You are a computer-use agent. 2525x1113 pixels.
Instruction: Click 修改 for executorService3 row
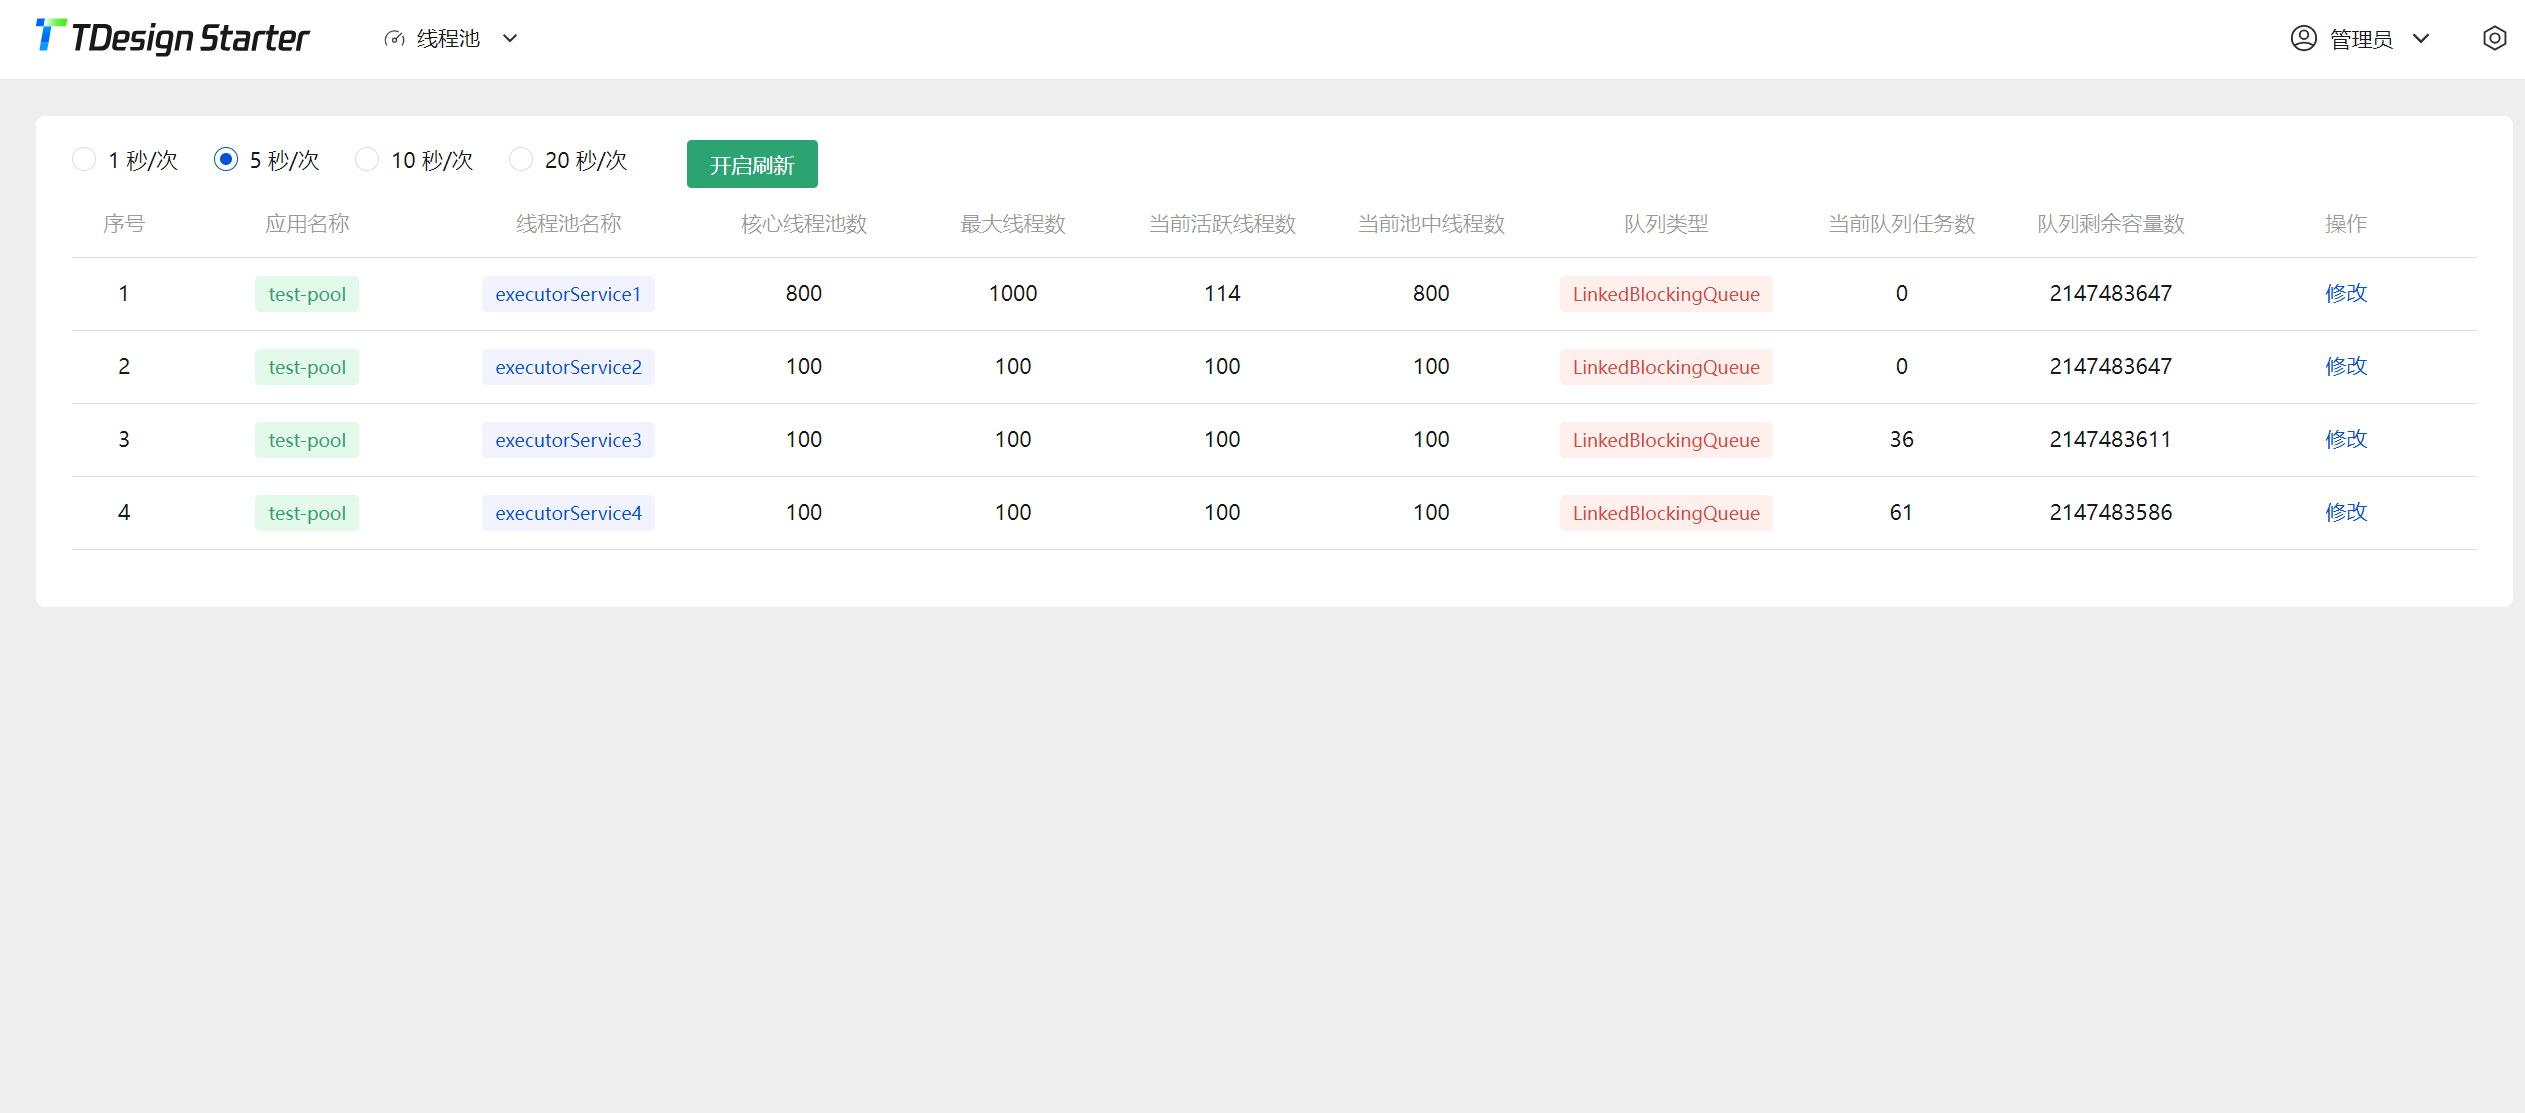[2345, 439]
